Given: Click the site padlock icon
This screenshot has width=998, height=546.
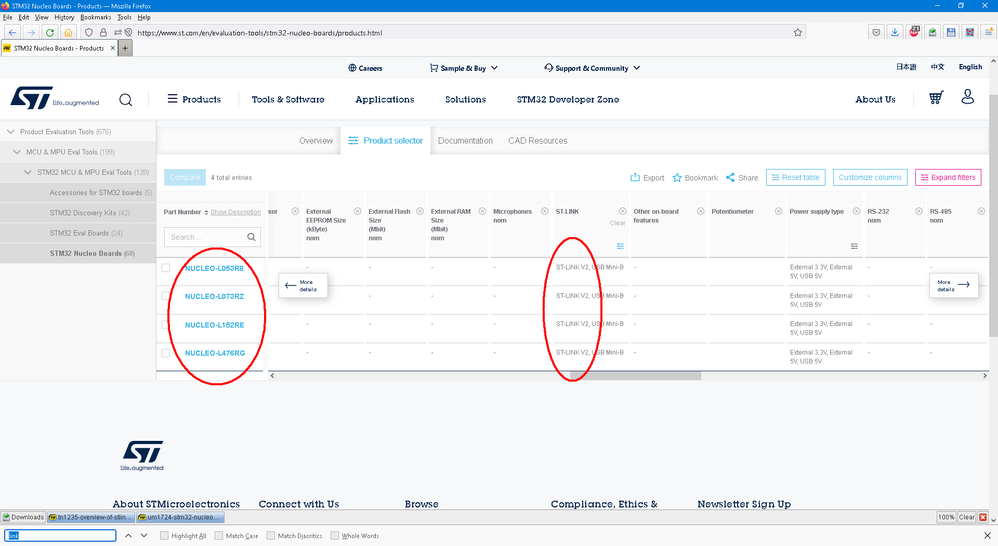Looking at the screenshot, I should point(103,32).
